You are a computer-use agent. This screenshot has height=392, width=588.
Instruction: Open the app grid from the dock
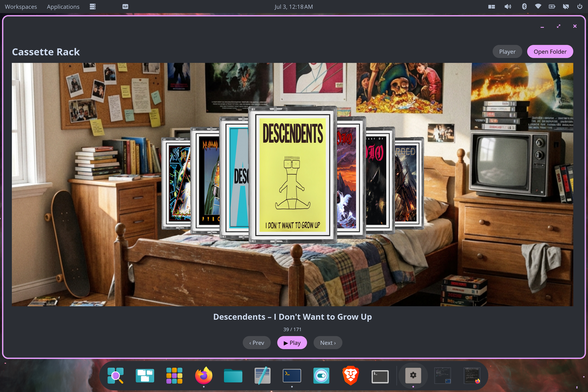tap(174, 375)
